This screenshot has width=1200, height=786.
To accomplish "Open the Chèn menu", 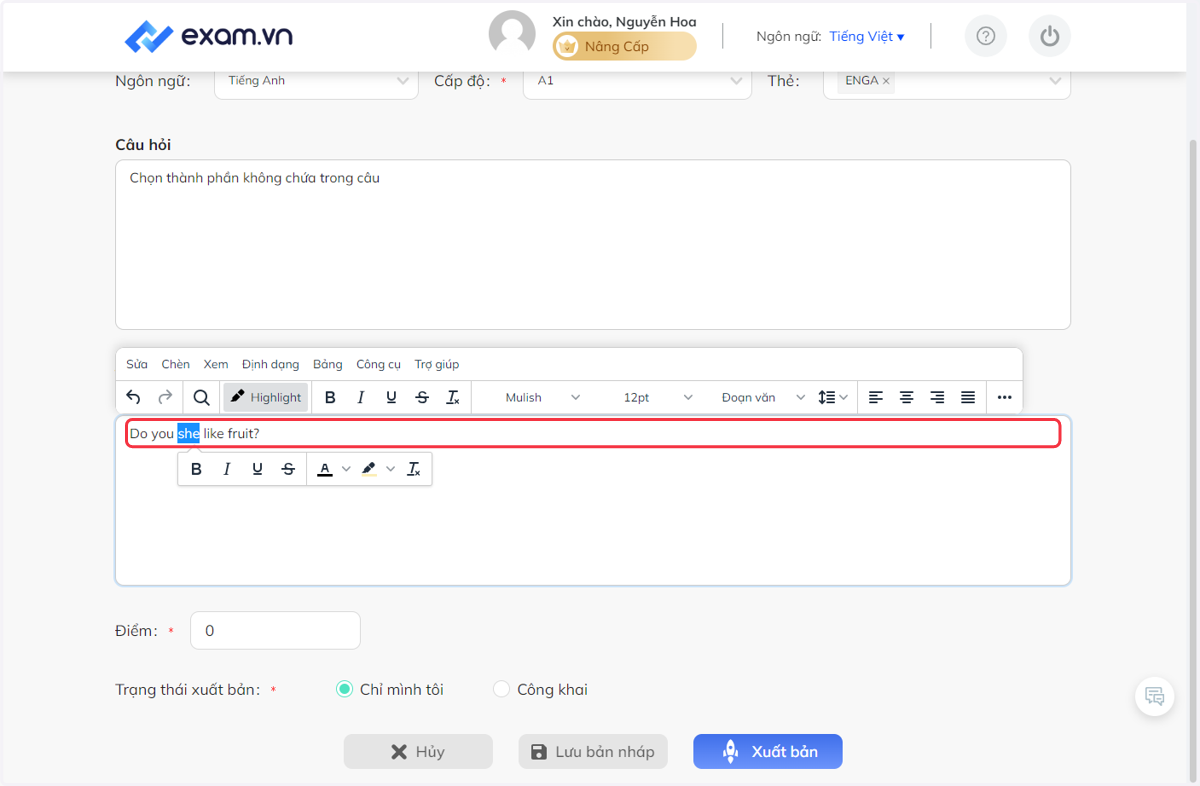I will coord(176,364).
